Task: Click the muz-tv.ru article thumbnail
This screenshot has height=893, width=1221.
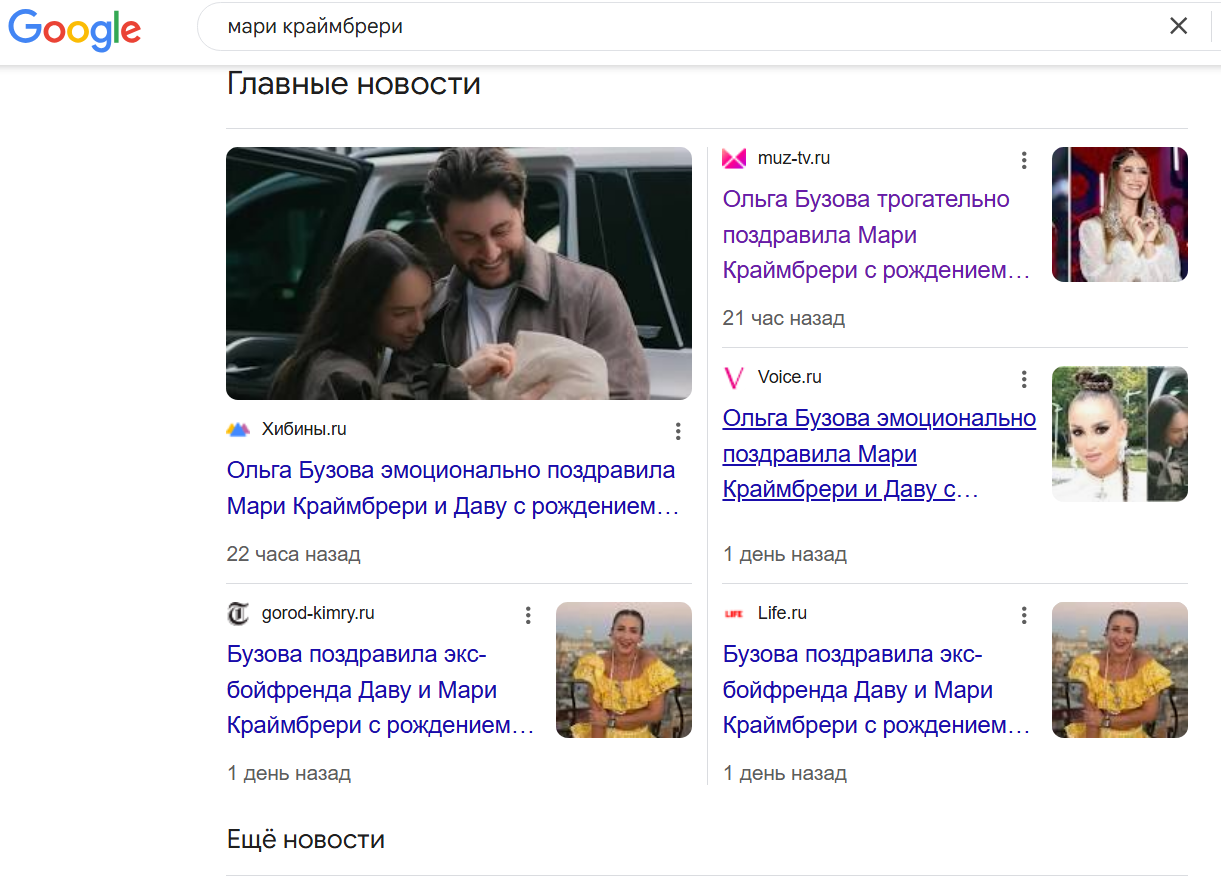Action: [x=1120, y=215]
